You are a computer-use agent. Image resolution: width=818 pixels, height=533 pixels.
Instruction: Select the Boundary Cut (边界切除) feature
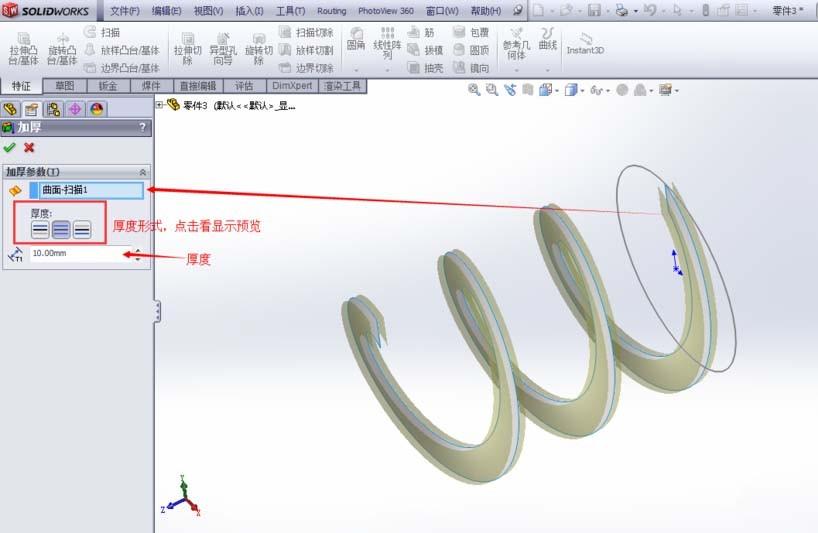[x=306, y=68]
